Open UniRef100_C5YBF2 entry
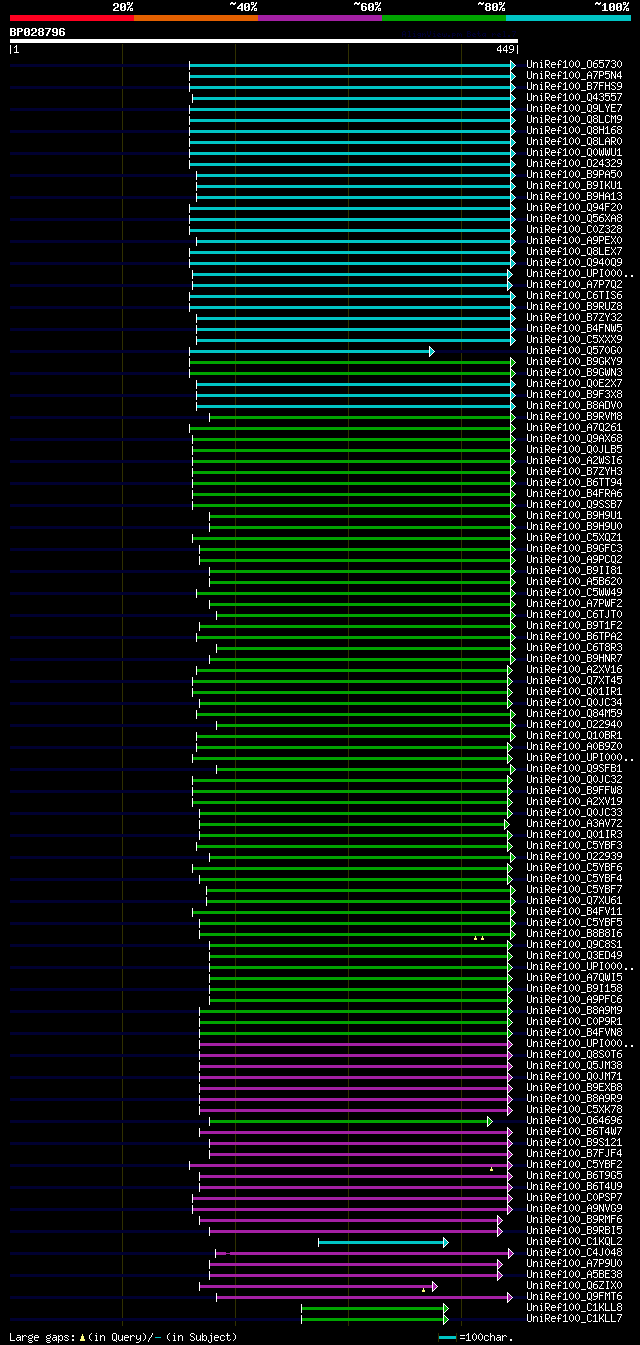The height and width of the screenshot is (1345, 640). point(575,1164)
